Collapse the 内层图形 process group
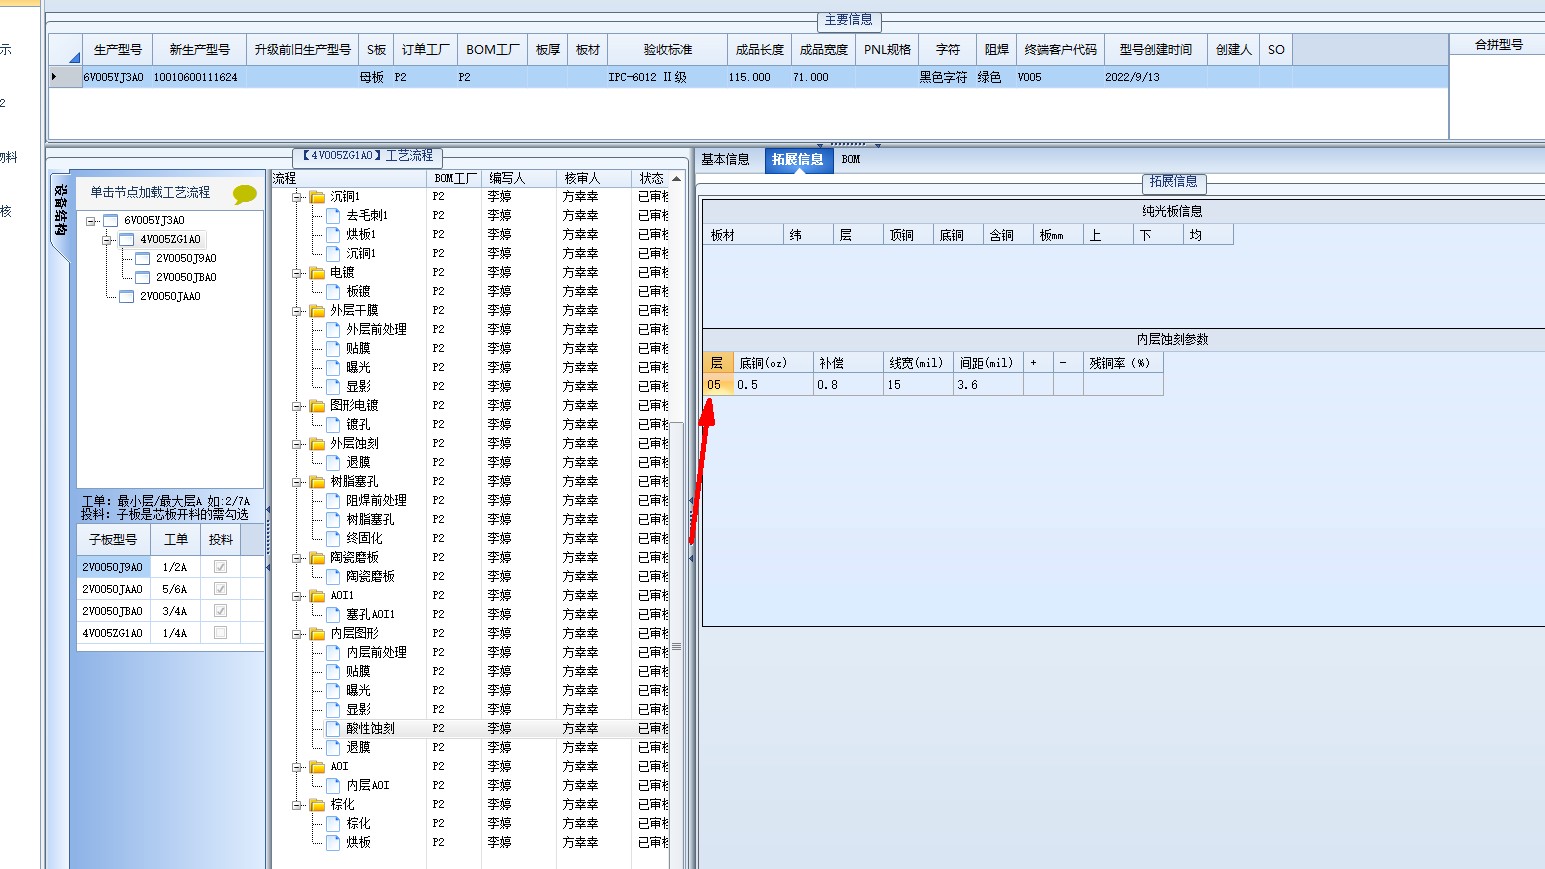Image resolution: width=1545 pixels, height=869 pixels. [297, 634]
